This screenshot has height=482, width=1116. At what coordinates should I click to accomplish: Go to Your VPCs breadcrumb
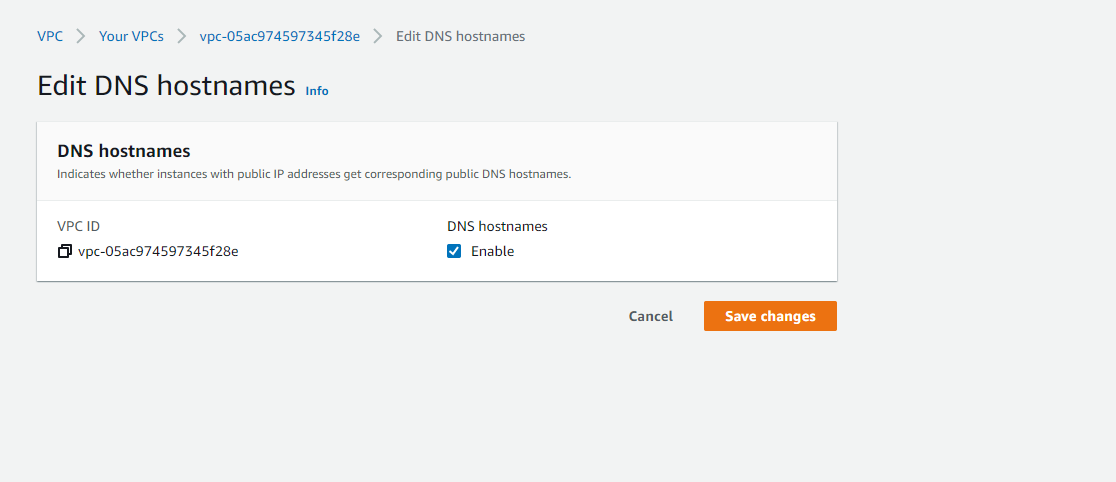(131, 36)
